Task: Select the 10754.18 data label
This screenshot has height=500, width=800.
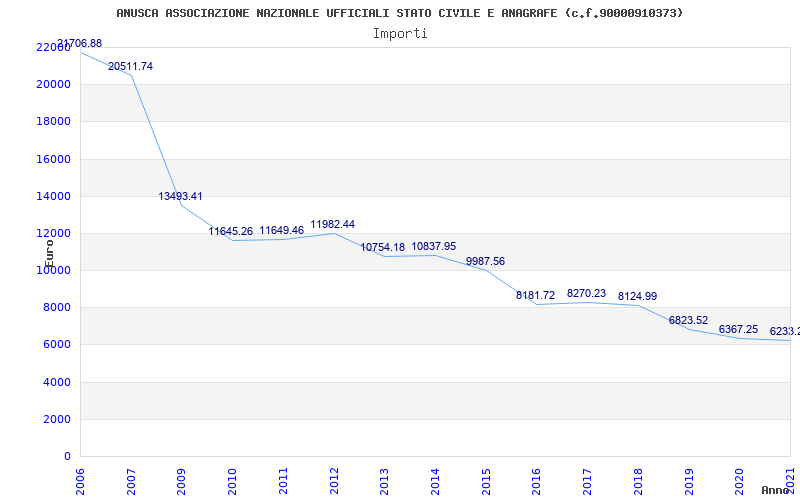Action: tap(383, 247)
